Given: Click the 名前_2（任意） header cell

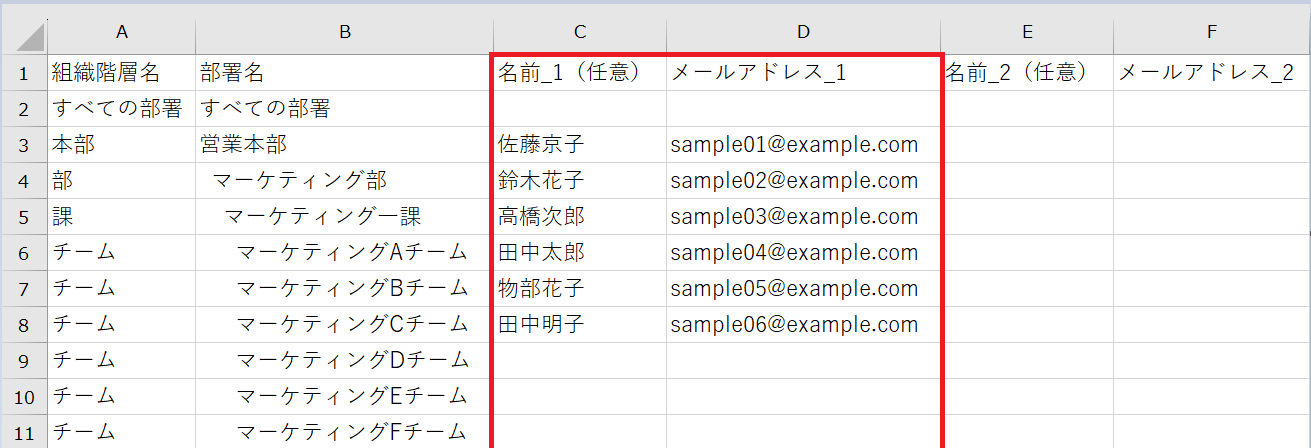Looking at the screenshot, I should pyautogui.click(x=1027, y=73).
